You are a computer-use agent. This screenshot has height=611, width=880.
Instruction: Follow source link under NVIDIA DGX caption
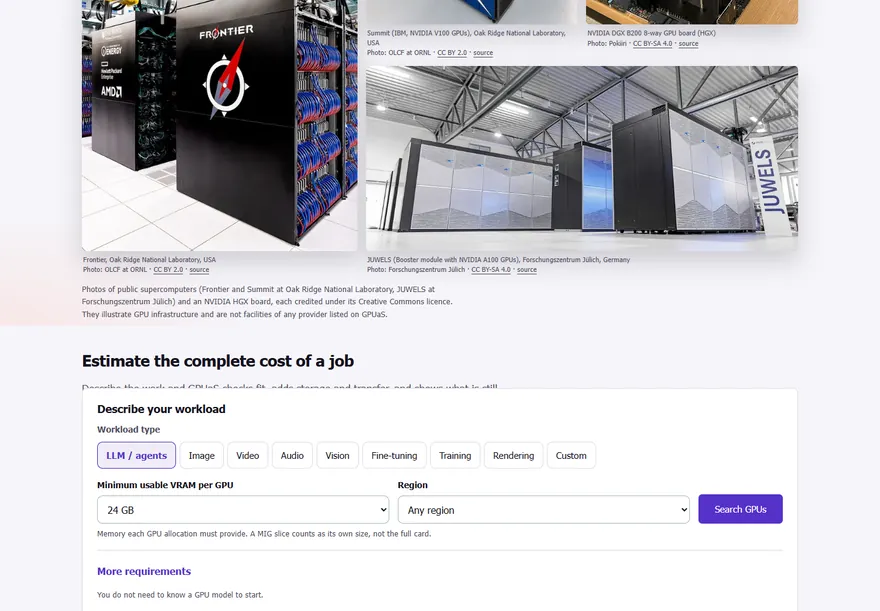click(689, 43)
